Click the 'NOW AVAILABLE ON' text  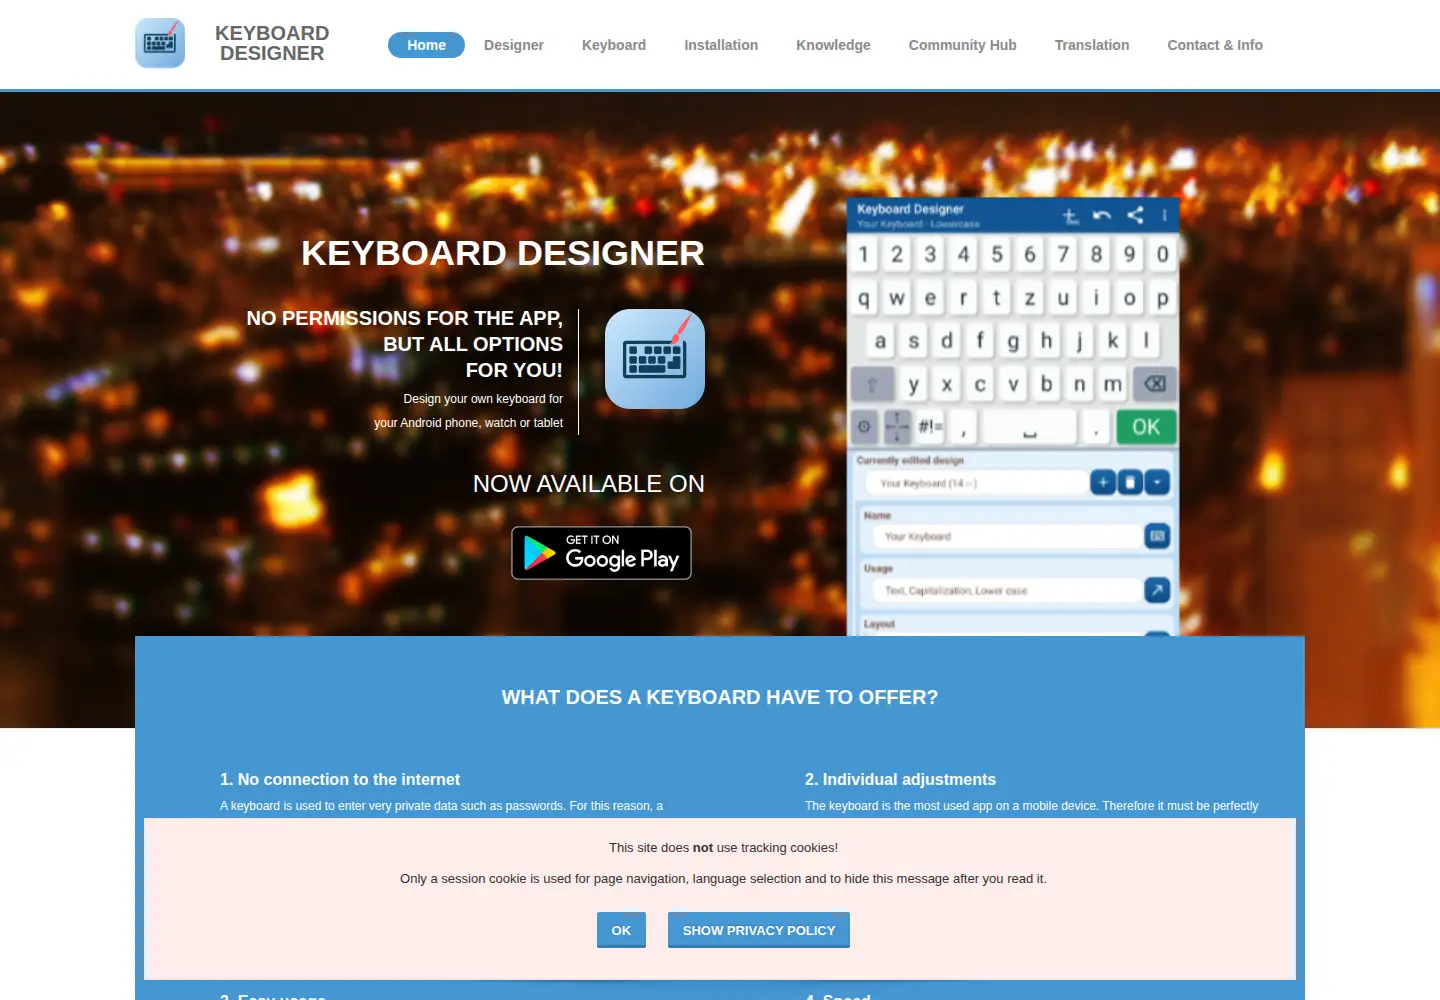click(589, 484)
